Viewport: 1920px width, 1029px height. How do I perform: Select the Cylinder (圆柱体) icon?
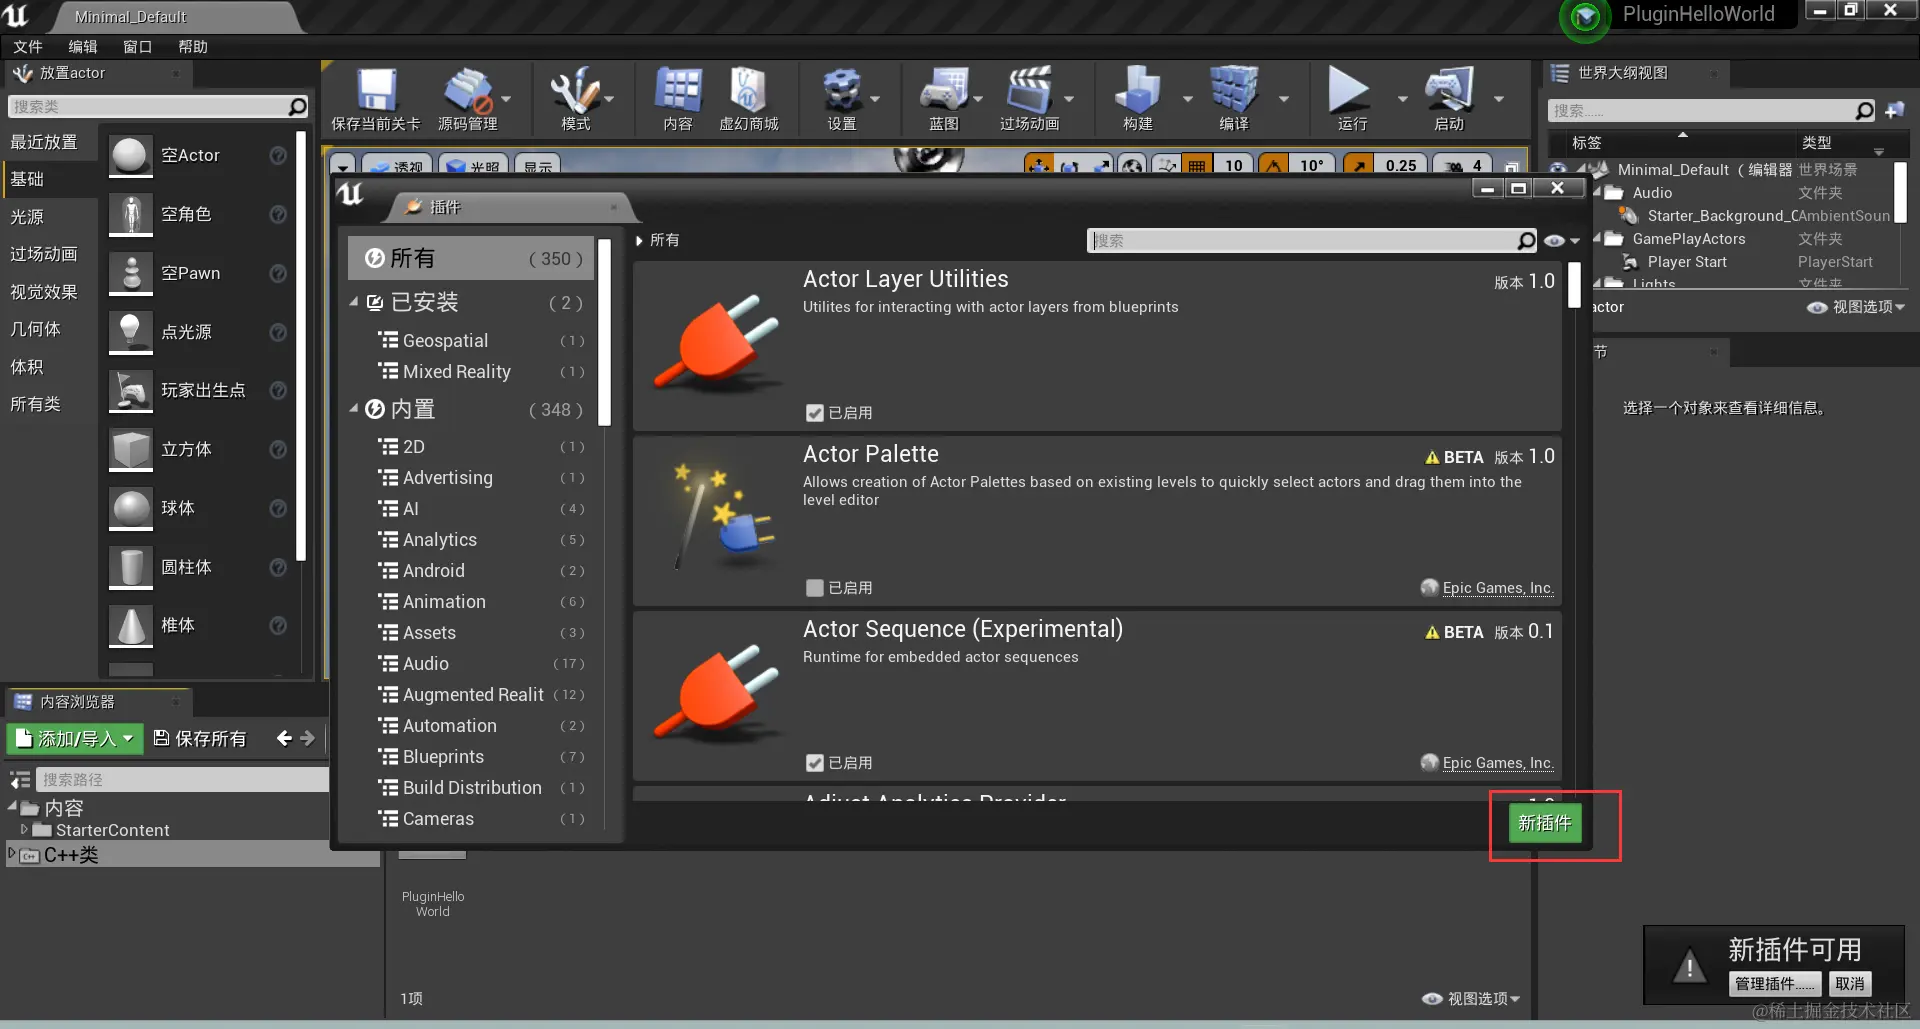131,567
